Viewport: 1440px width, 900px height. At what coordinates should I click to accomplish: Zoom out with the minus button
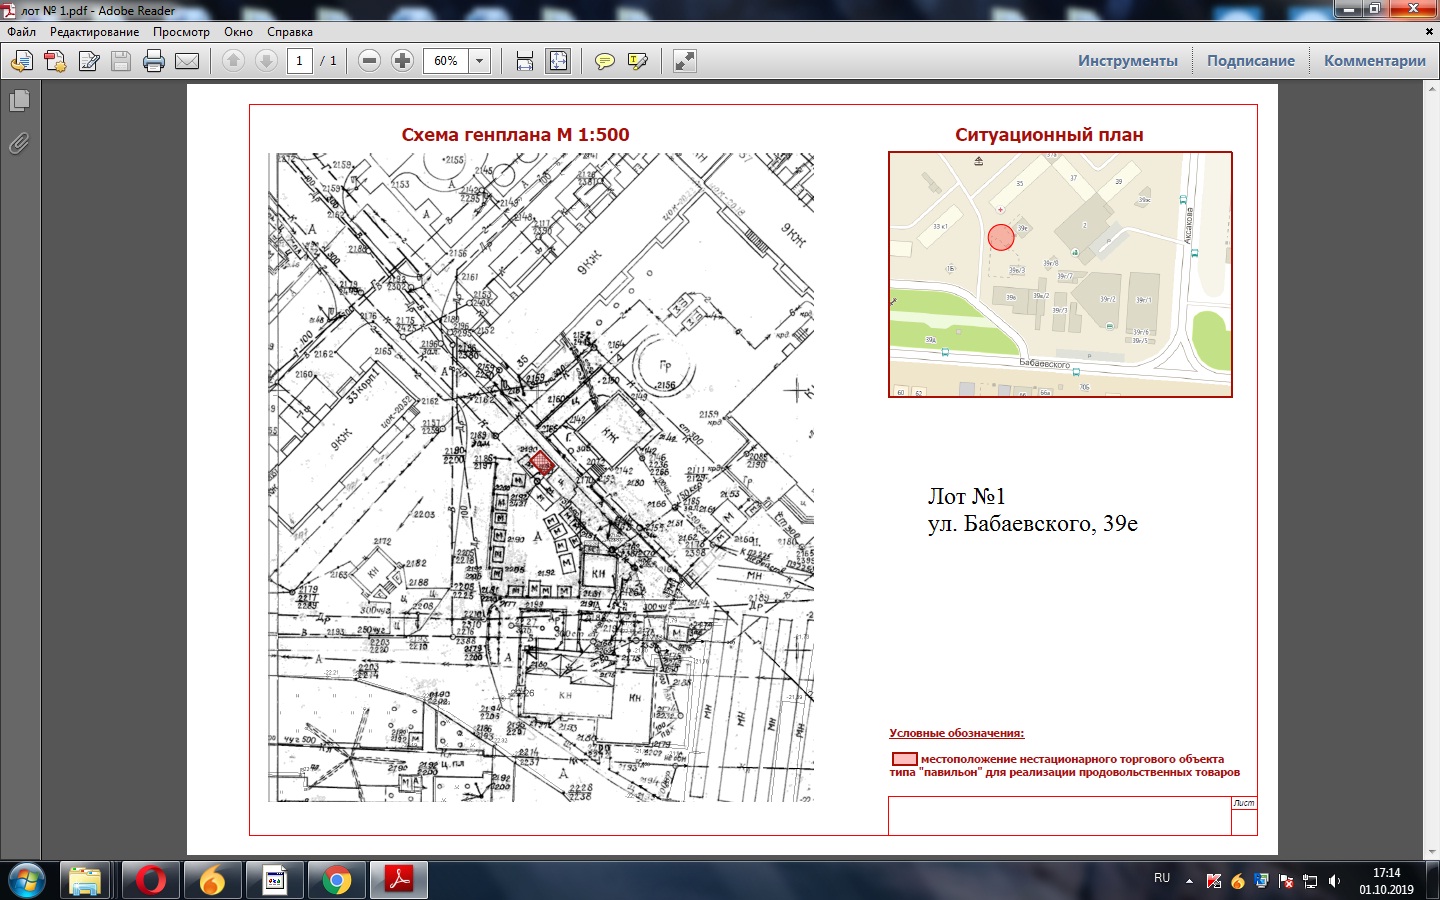pos(369,61)
